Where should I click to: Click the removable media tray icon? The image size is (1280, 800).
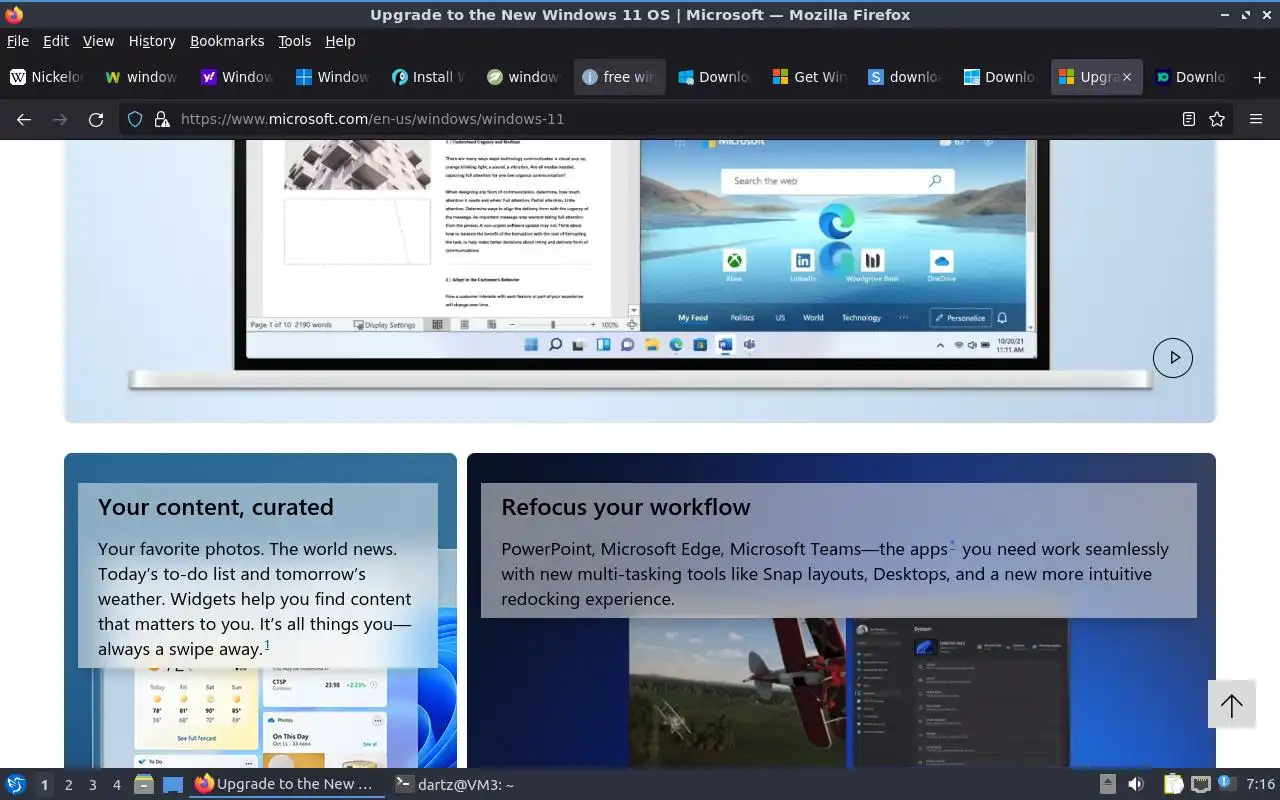[x=1107, y=785]
